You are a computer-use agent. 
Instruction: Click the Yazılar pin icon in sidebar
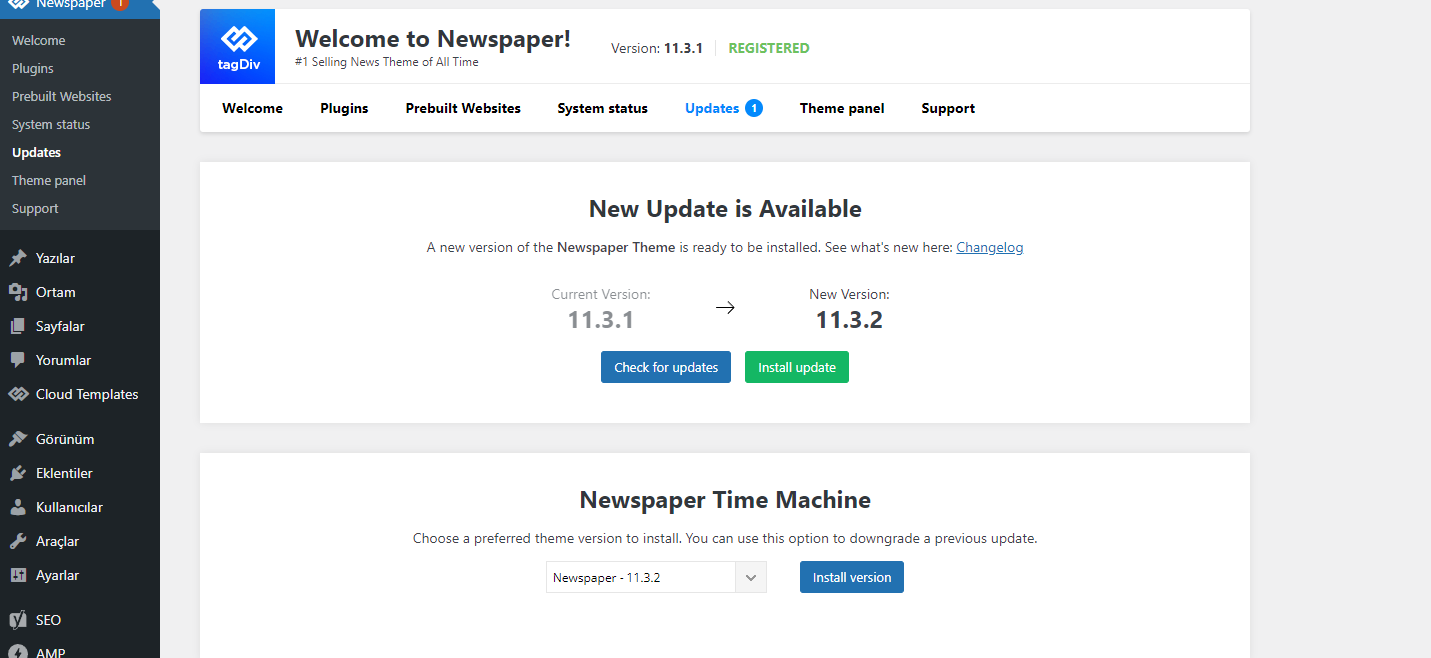(x=18, y=258)
